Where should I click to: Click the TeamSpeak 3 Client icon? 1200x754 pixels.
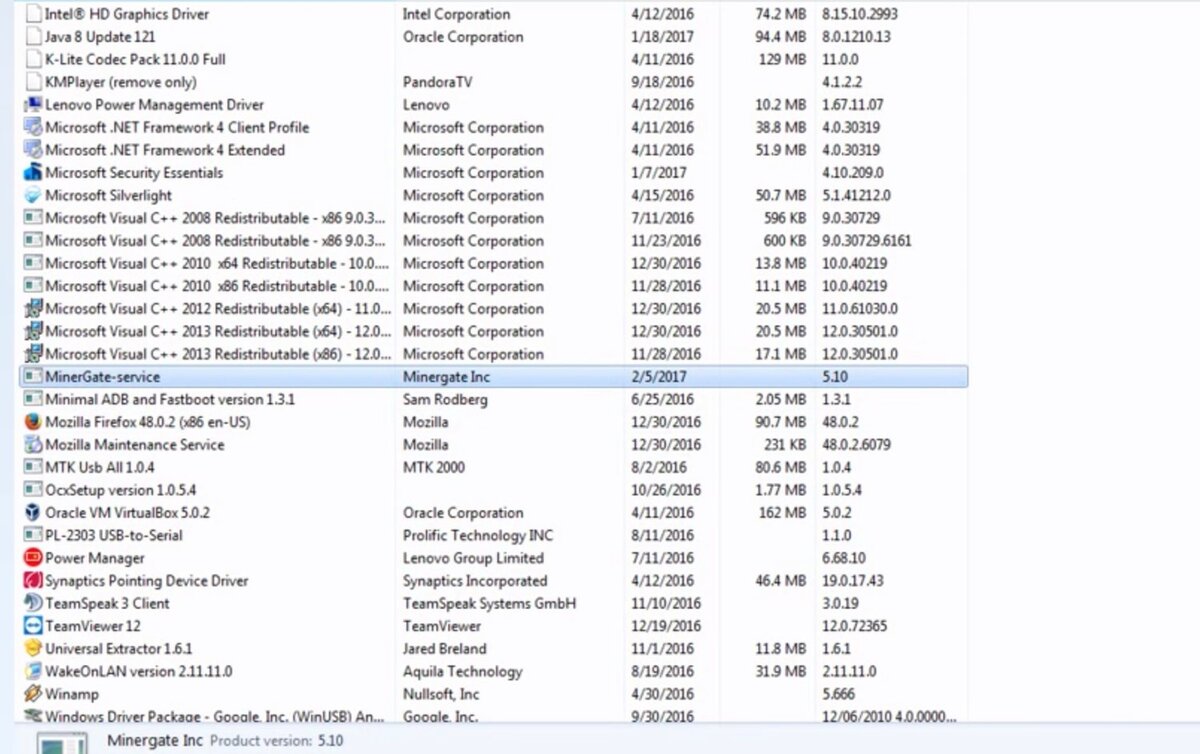(33, 603)
